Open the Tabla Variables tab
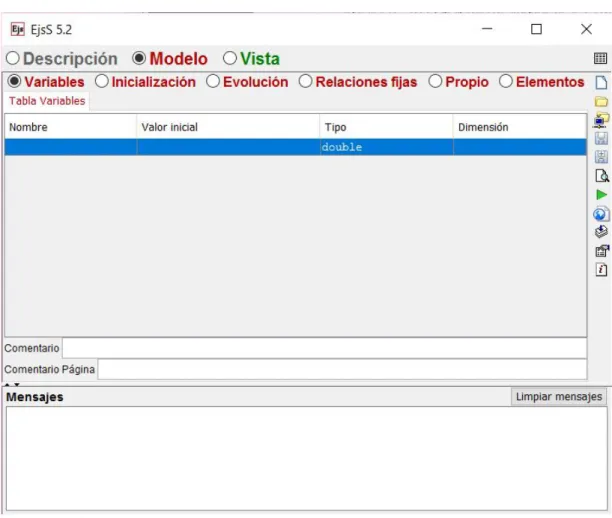 [47, 101]
